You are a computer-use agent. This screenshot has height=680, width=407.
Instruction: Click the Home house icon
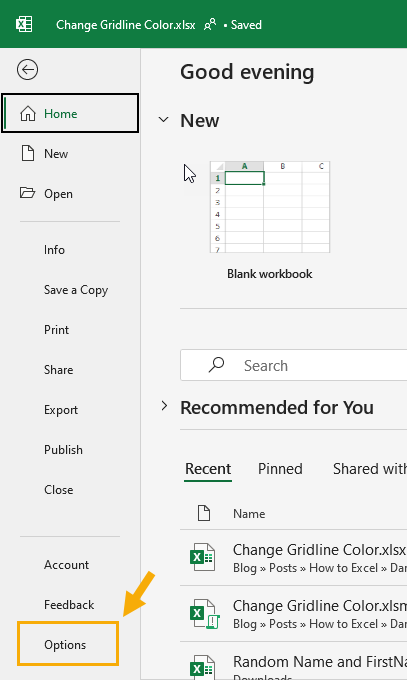click(x=28, y=114)
